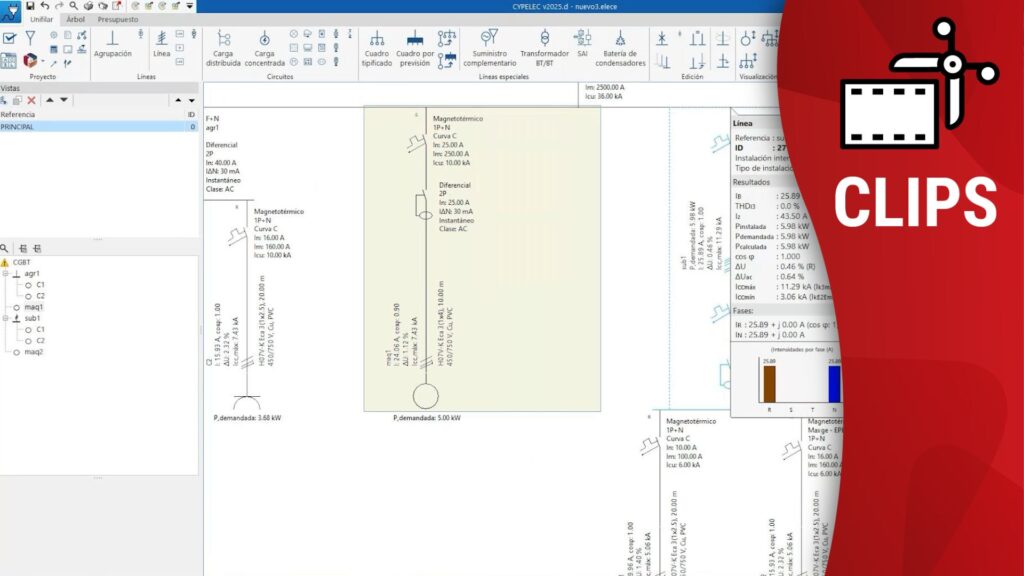Select the Línea tool
The width and height of the screenshot is (1024, 576).
pyautogui.click(x=161, y=43)
